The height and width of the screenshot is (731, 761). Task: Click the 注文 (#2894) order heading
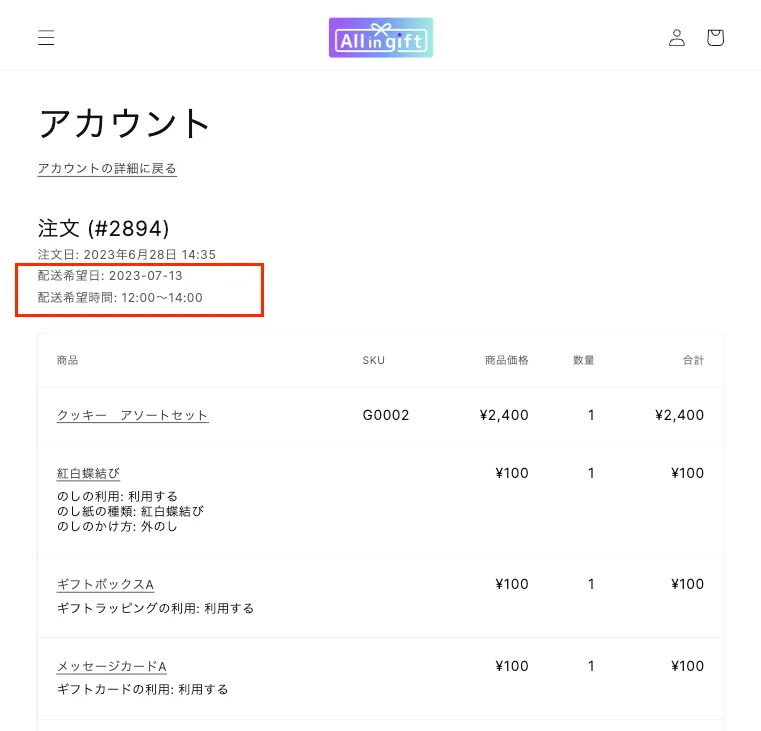point(103,228)
